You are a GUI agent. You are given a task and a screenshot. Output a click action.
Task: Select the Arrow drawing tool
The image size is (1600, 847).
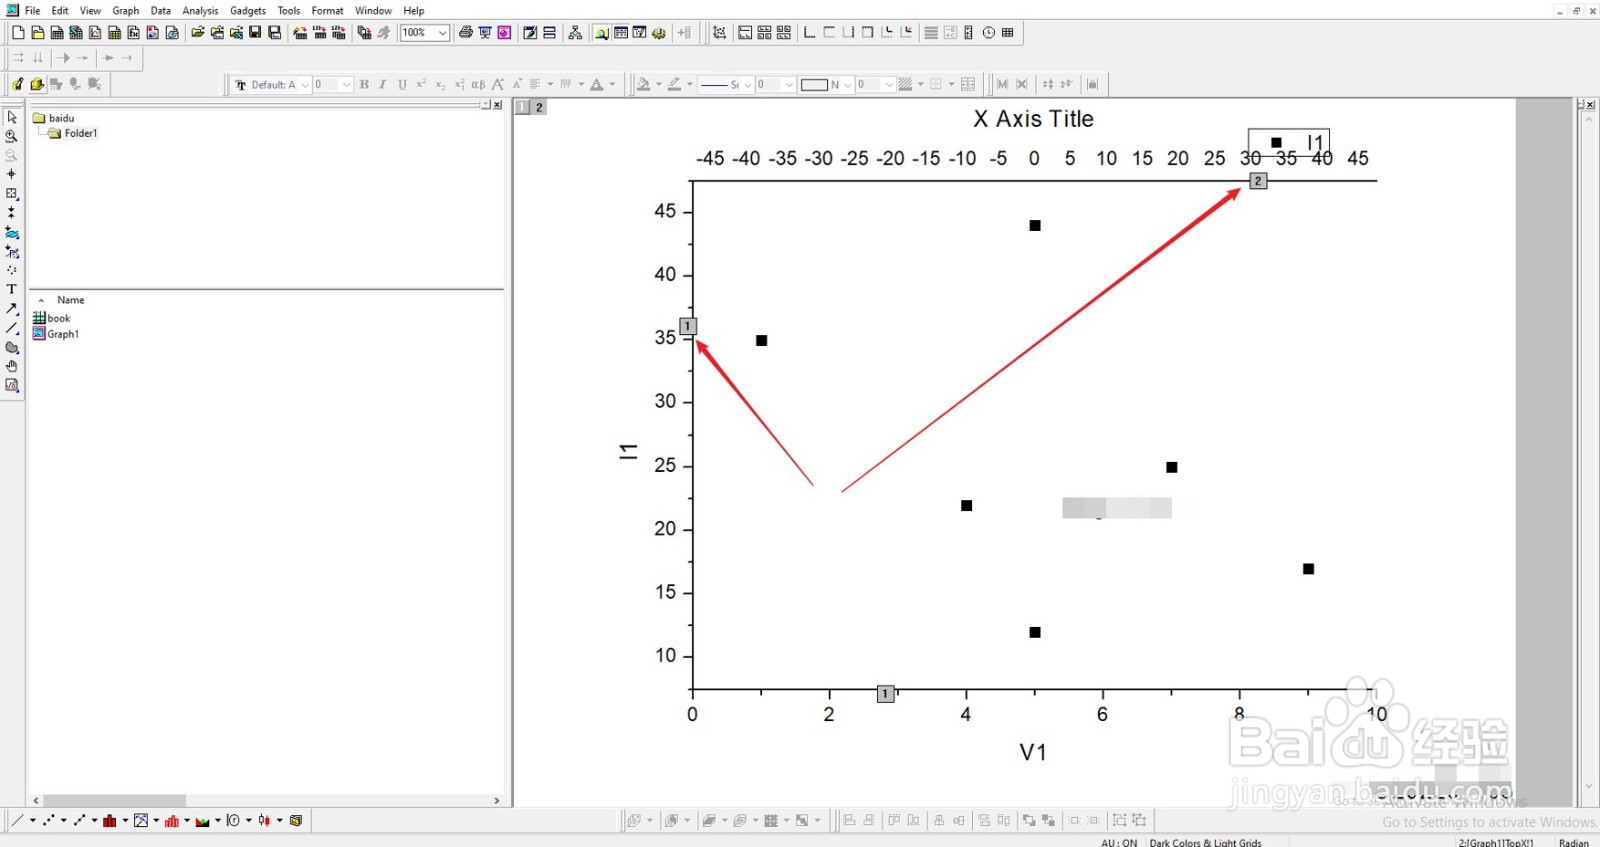coord(12,308)
